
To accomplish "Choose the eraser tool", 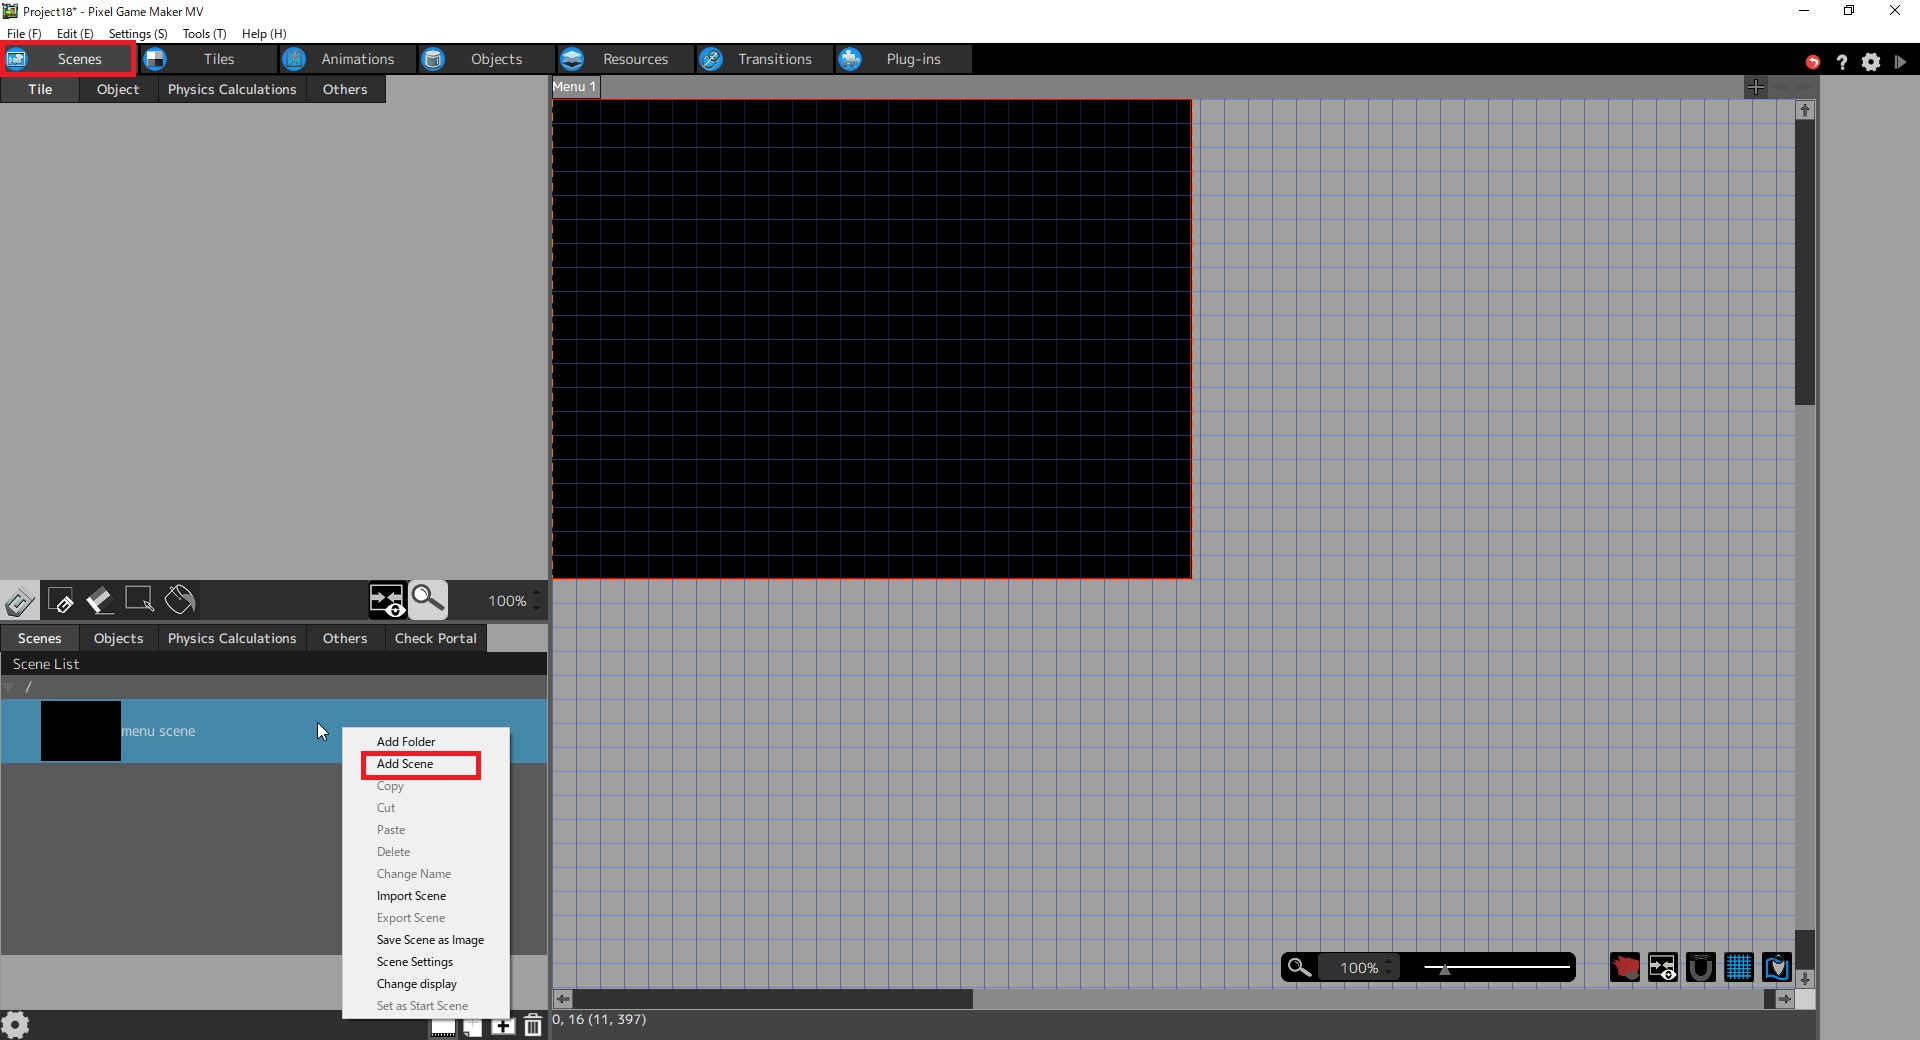I will click(x=100, y=601).
